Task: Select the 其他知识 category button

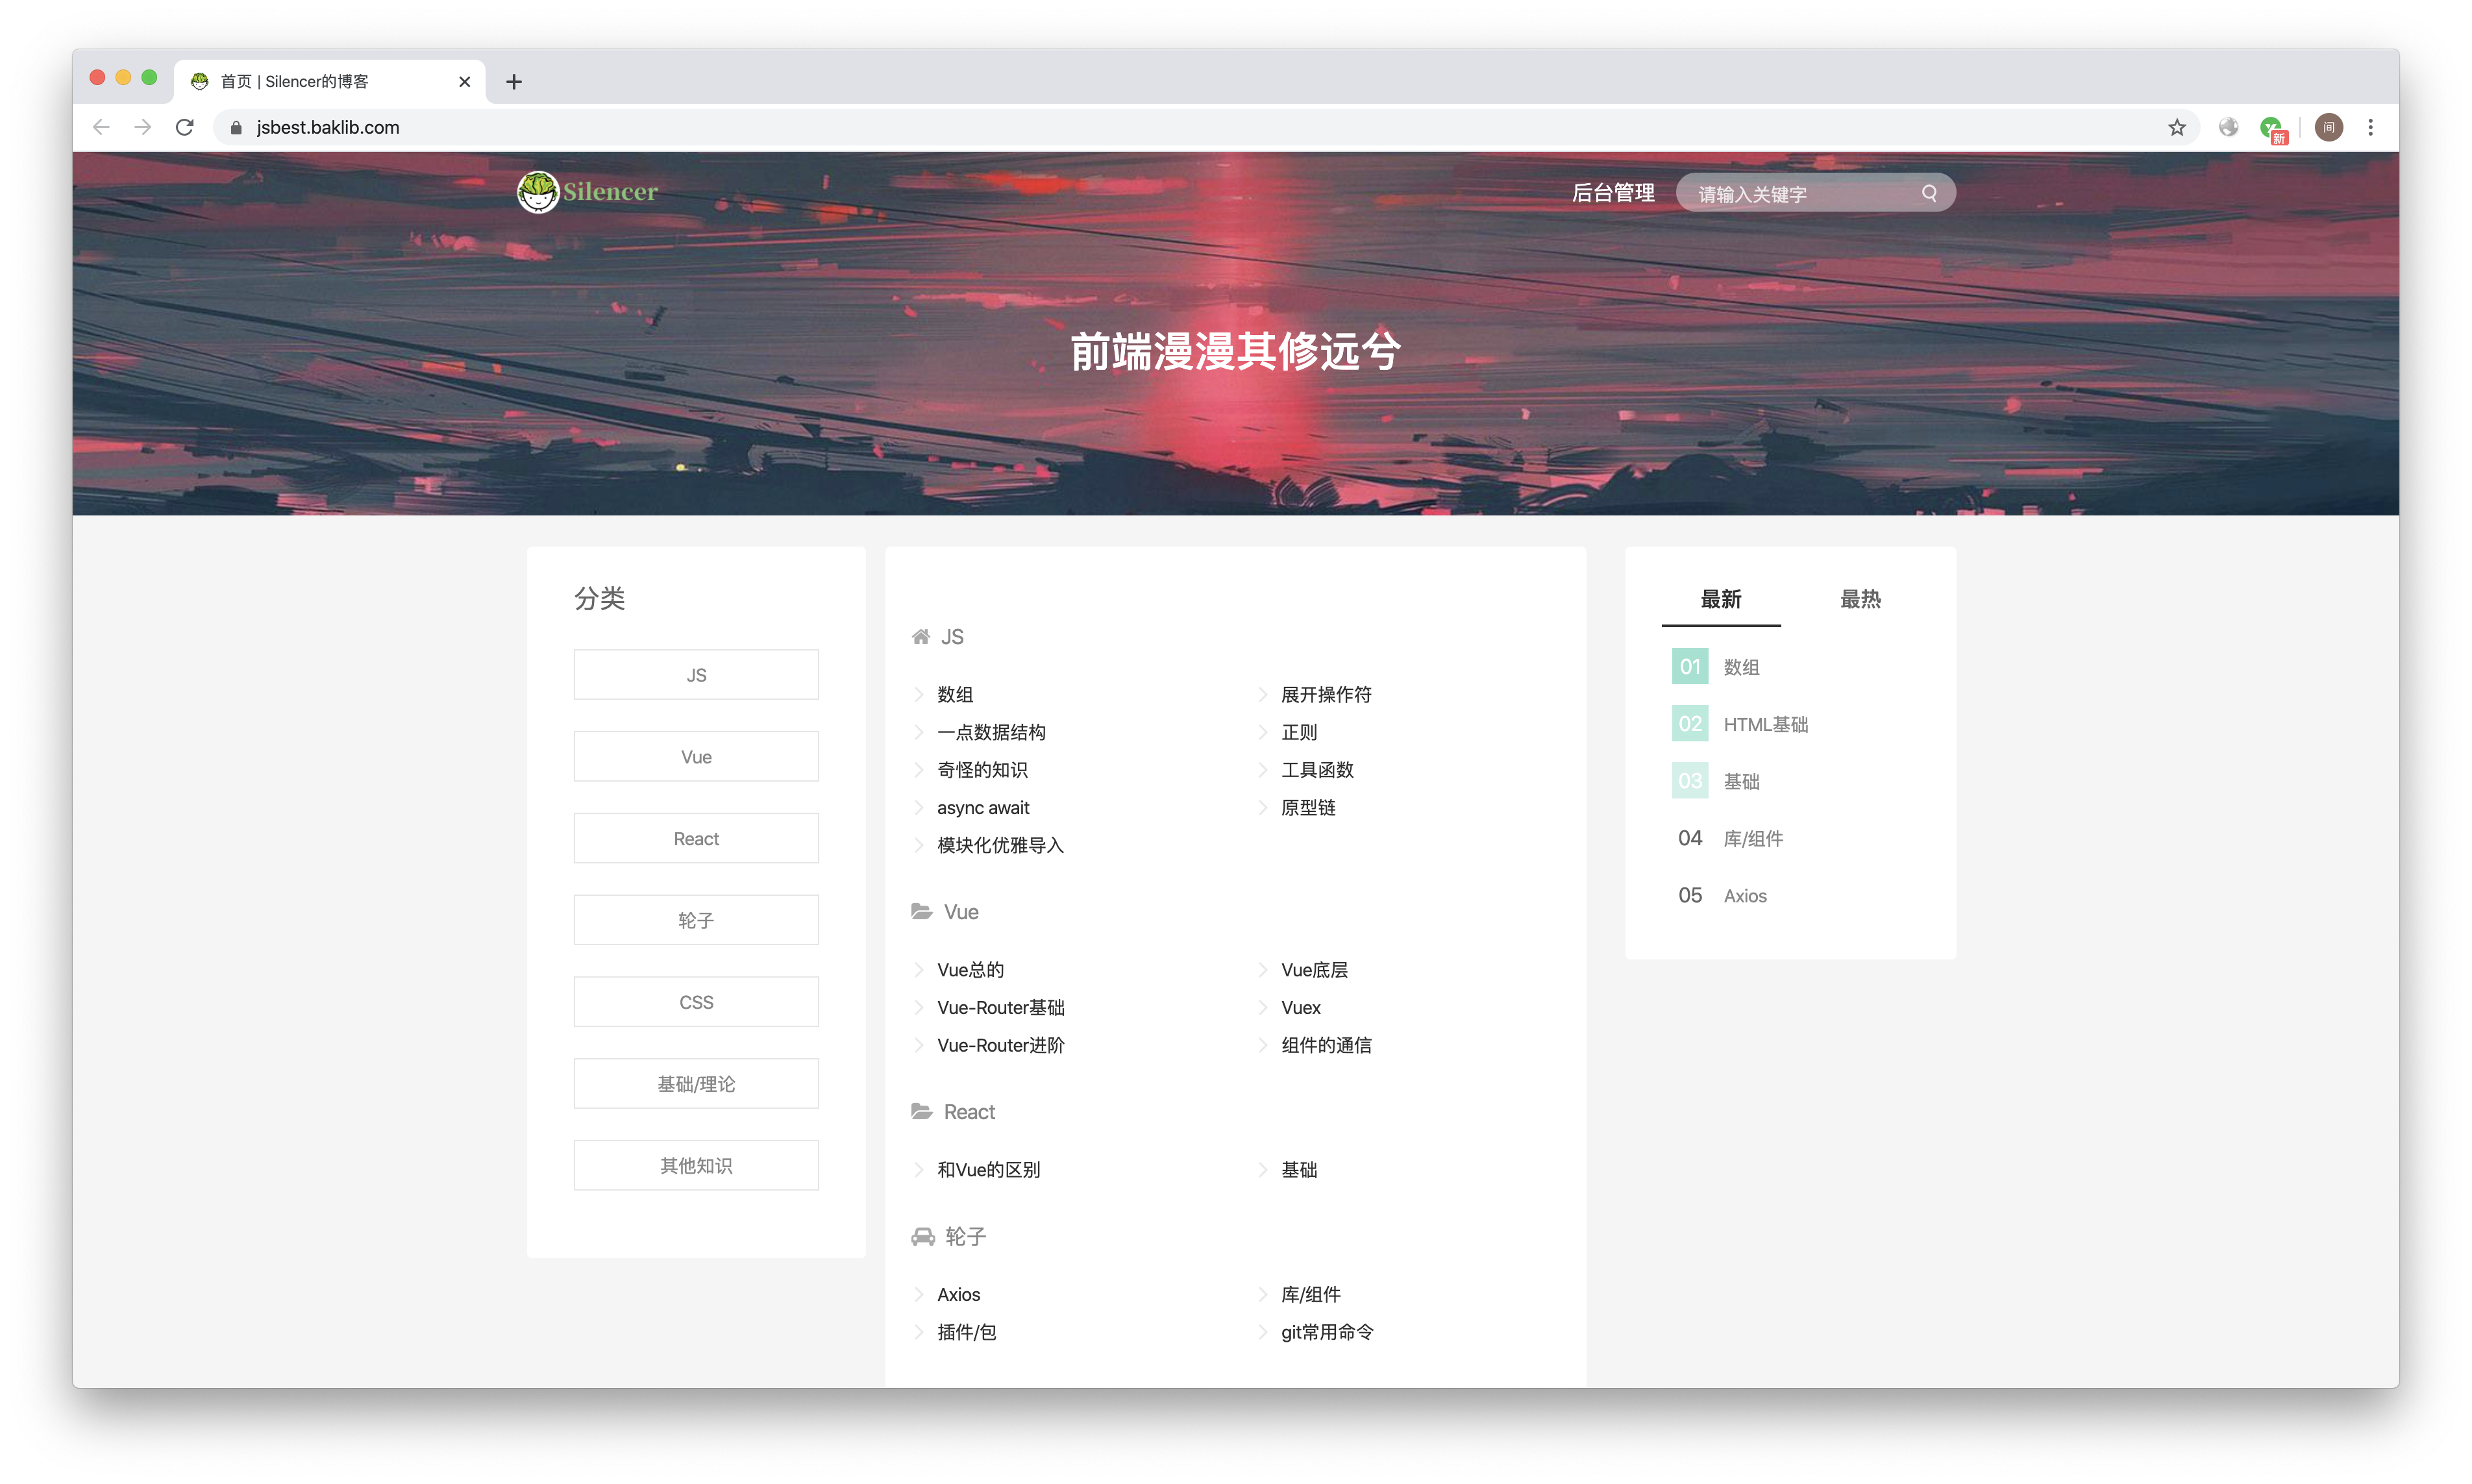Action: click(696, 1166)
